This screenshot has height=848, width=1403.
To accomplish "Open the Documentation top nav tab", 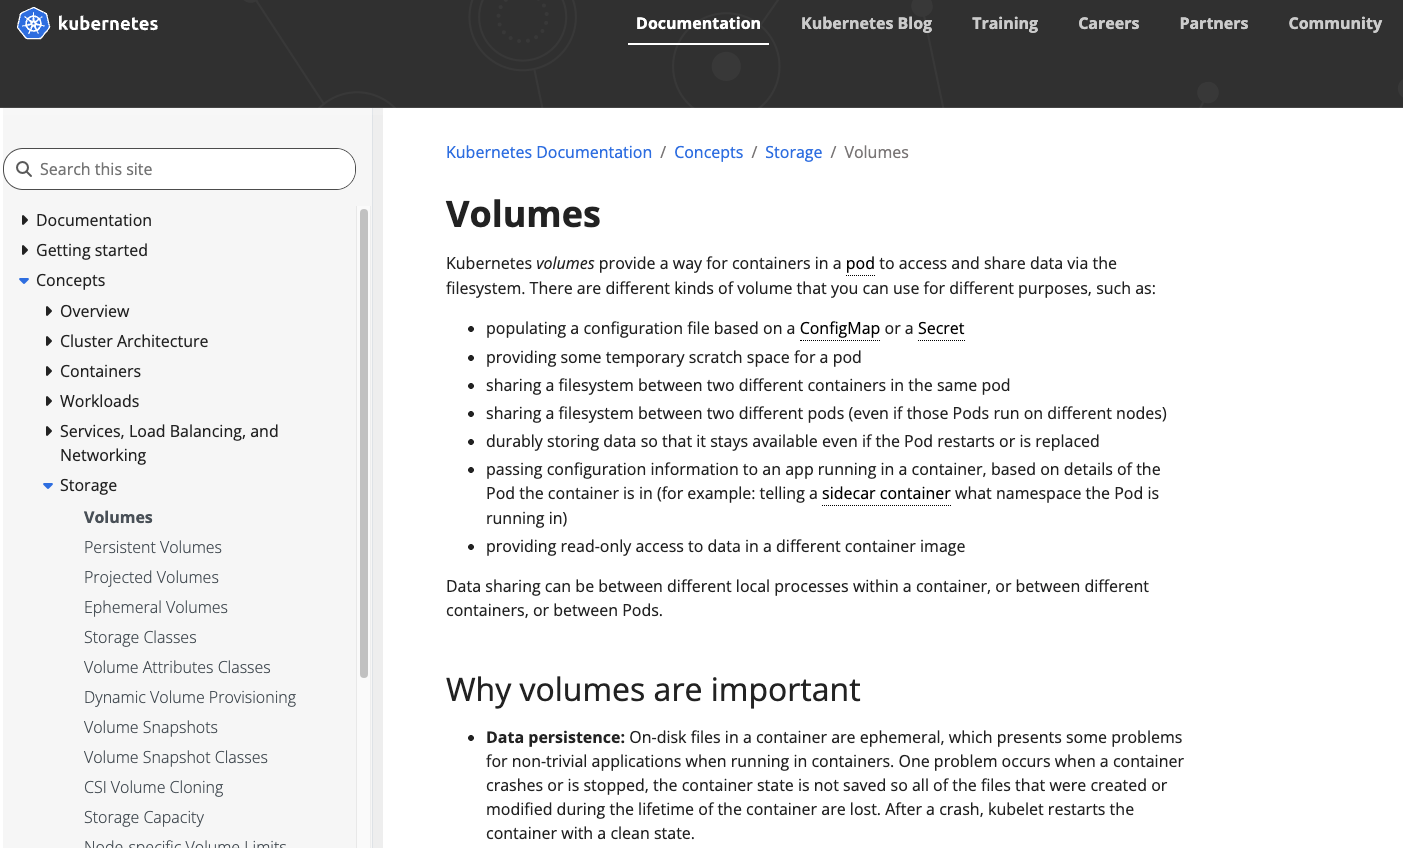I will [698, 23].
